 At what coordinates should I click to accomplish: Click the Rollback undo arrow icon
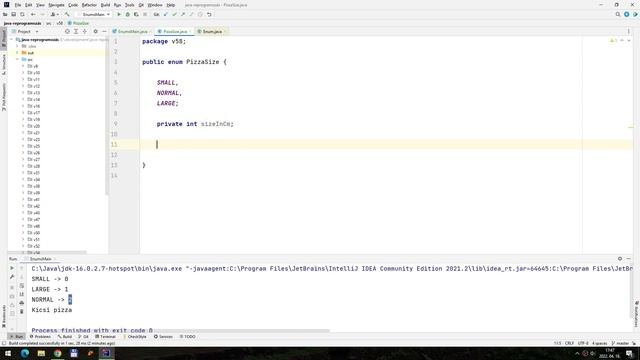[209, 14]
